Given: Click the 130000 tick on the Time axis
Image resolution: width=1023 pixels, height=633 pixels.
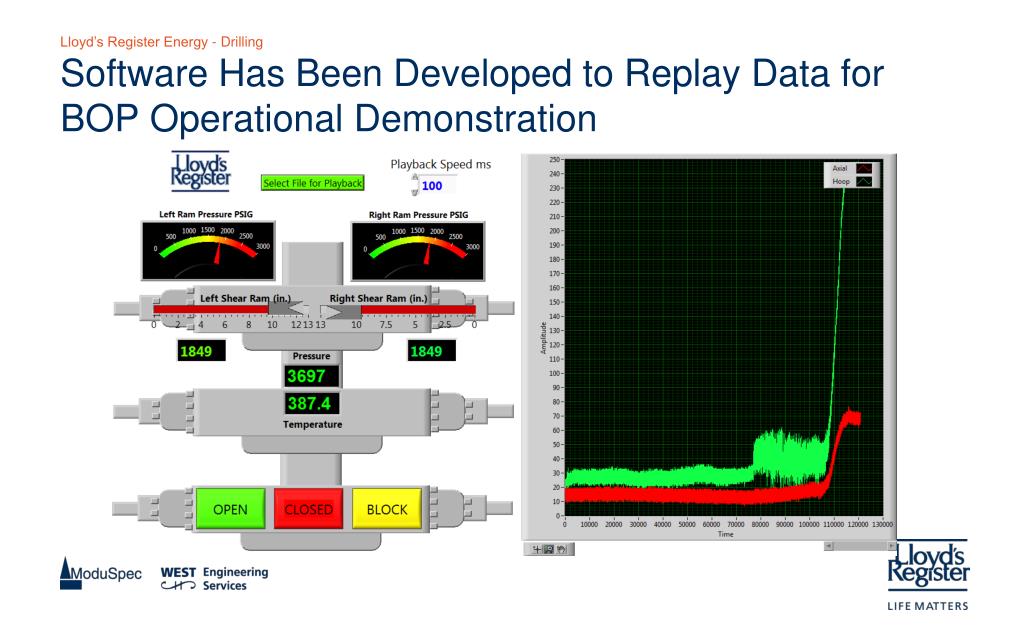Looking at the screenshot, I should tap(882, 524).
